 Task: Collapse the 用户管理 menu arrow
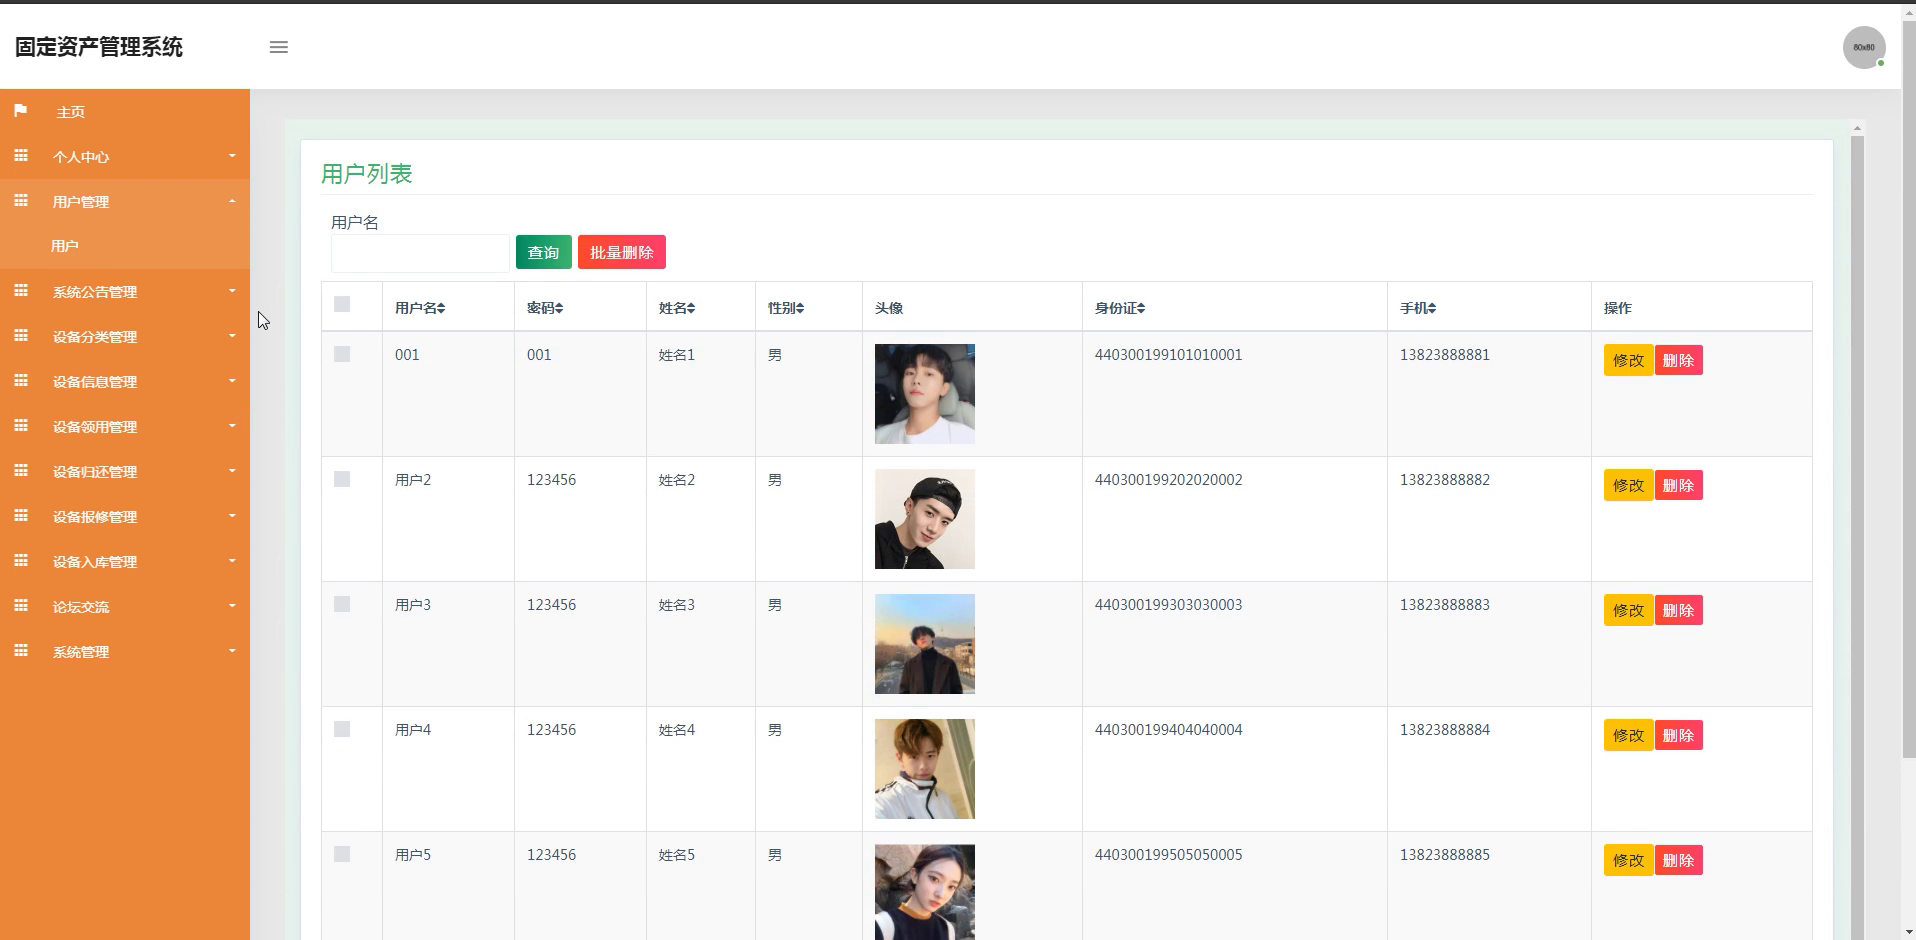(x=232, y=201)
